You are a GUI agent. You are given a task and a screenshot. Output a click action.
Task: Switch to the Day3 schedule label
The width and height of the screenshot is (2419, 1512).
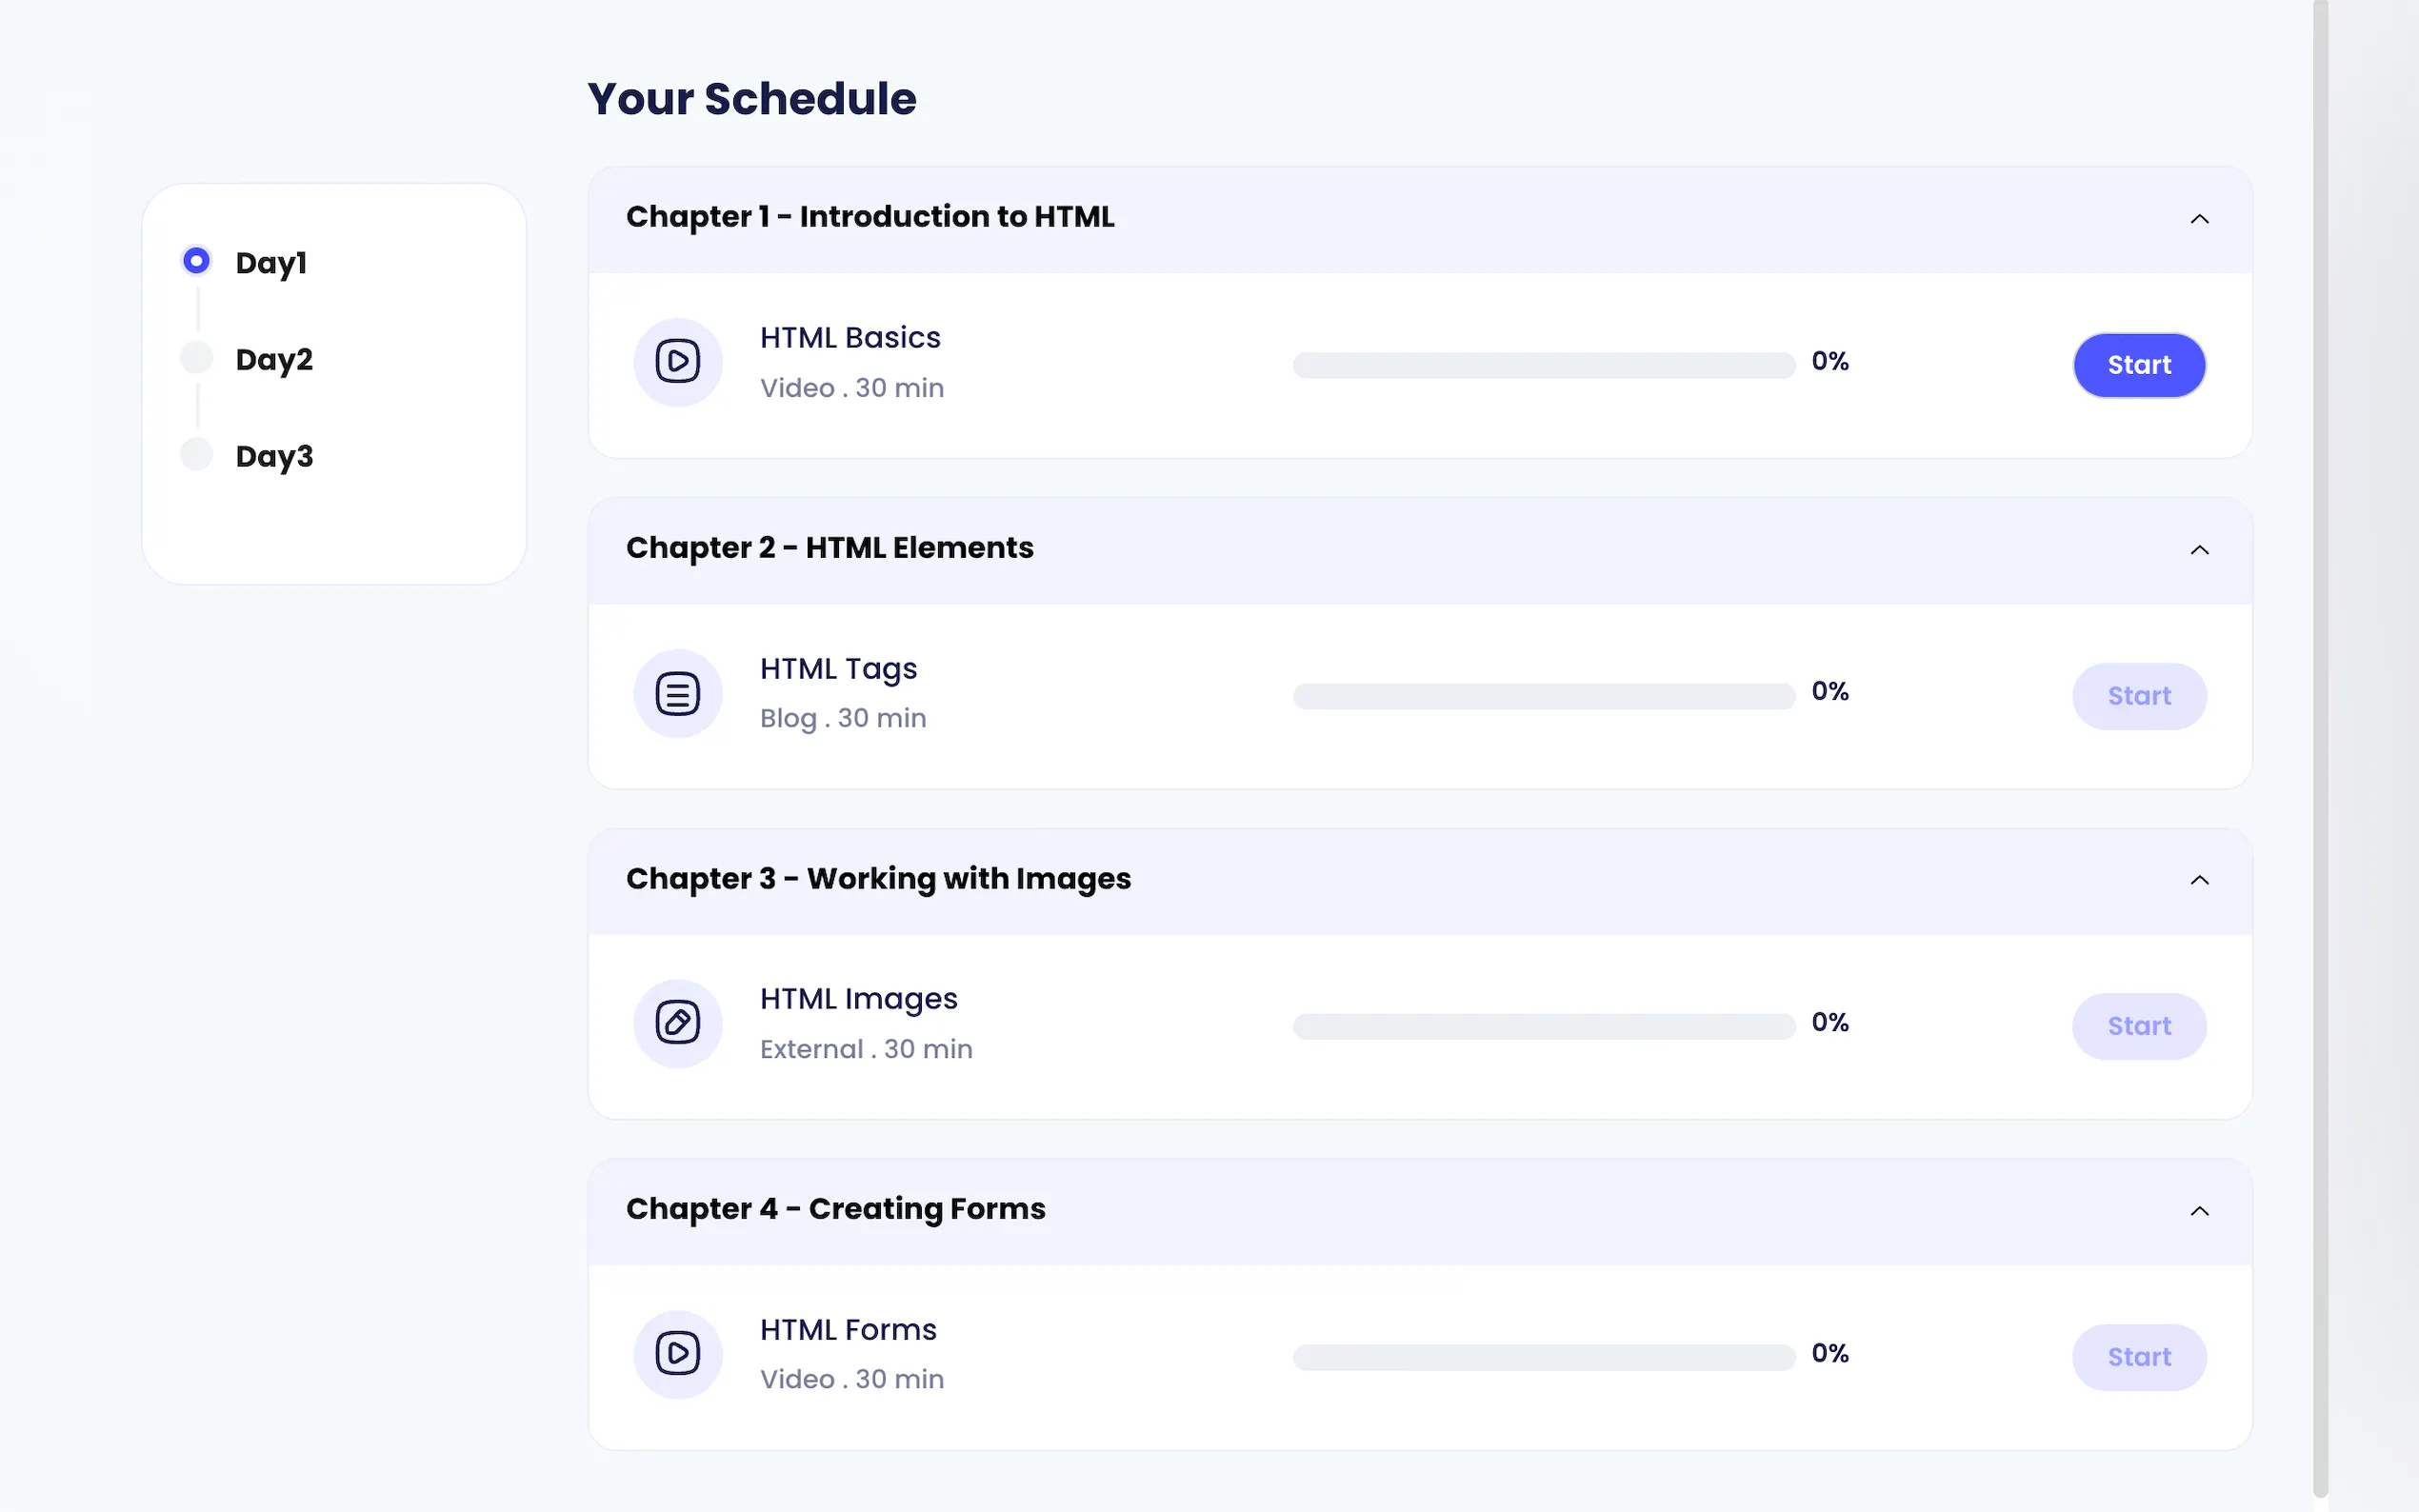(274, 456)
